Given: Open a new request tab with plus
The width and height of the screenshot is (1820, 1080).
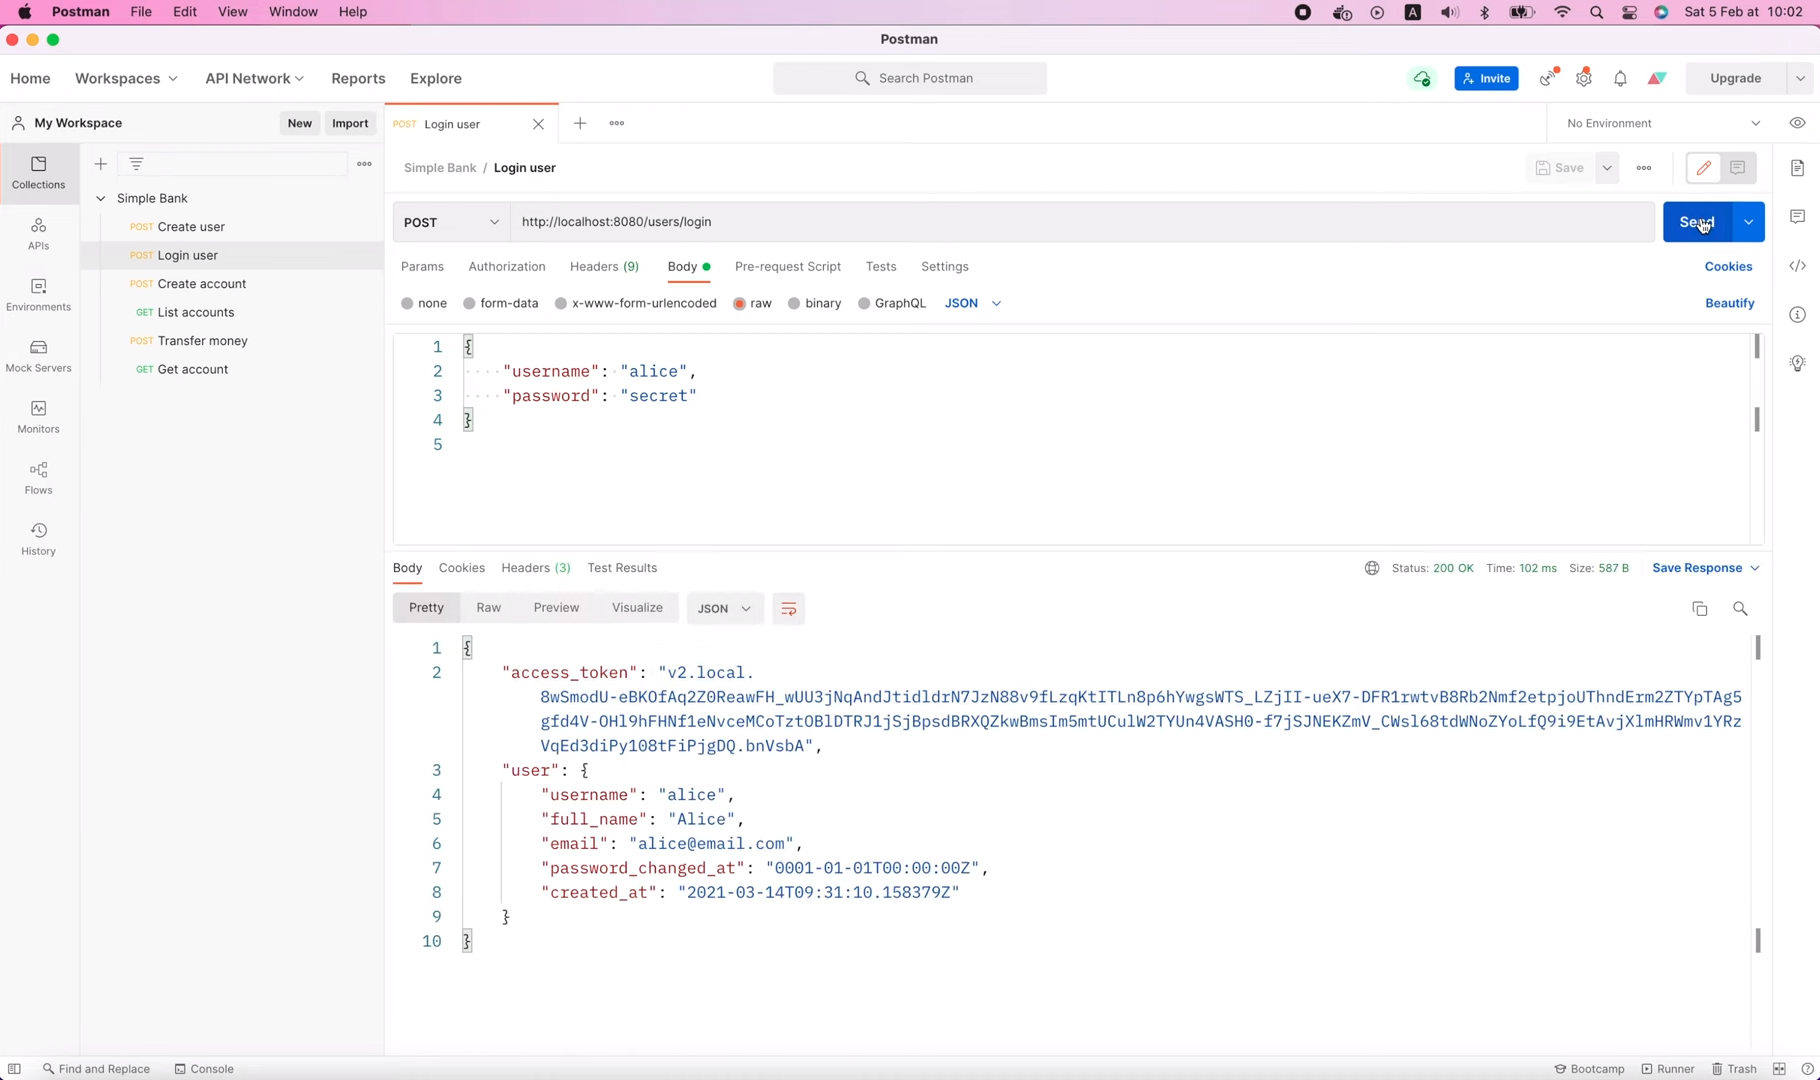Looking at the screenshot, I should pos(580,123).
